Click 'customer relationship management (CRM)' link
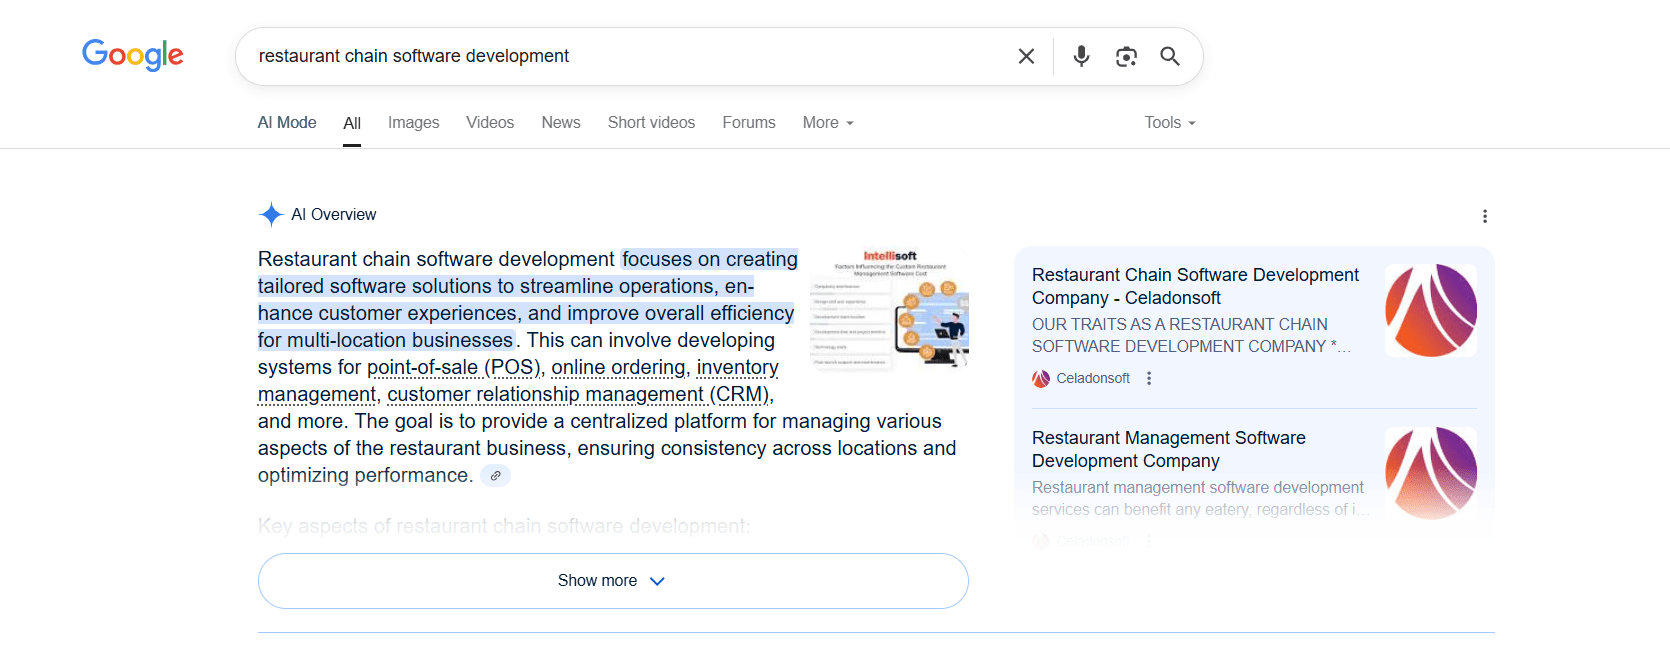 578,394
